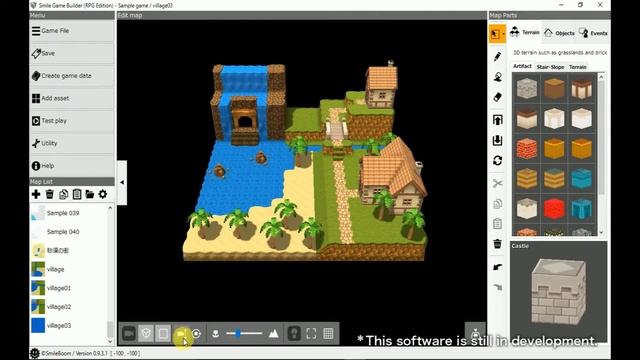640x360 pixels.
Task: Select the solid red block swatch
Action: coord(554,209)
